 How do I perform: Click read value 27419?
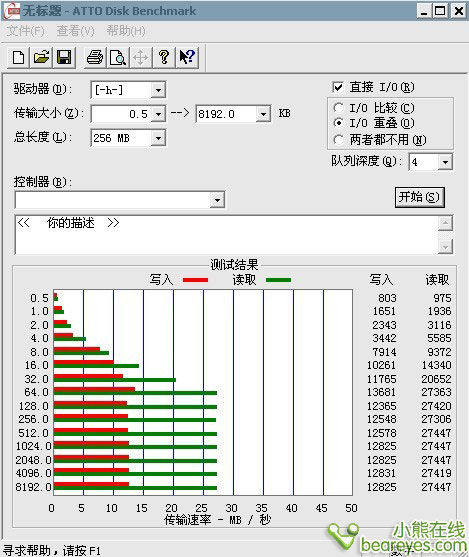tap(437, 473)
